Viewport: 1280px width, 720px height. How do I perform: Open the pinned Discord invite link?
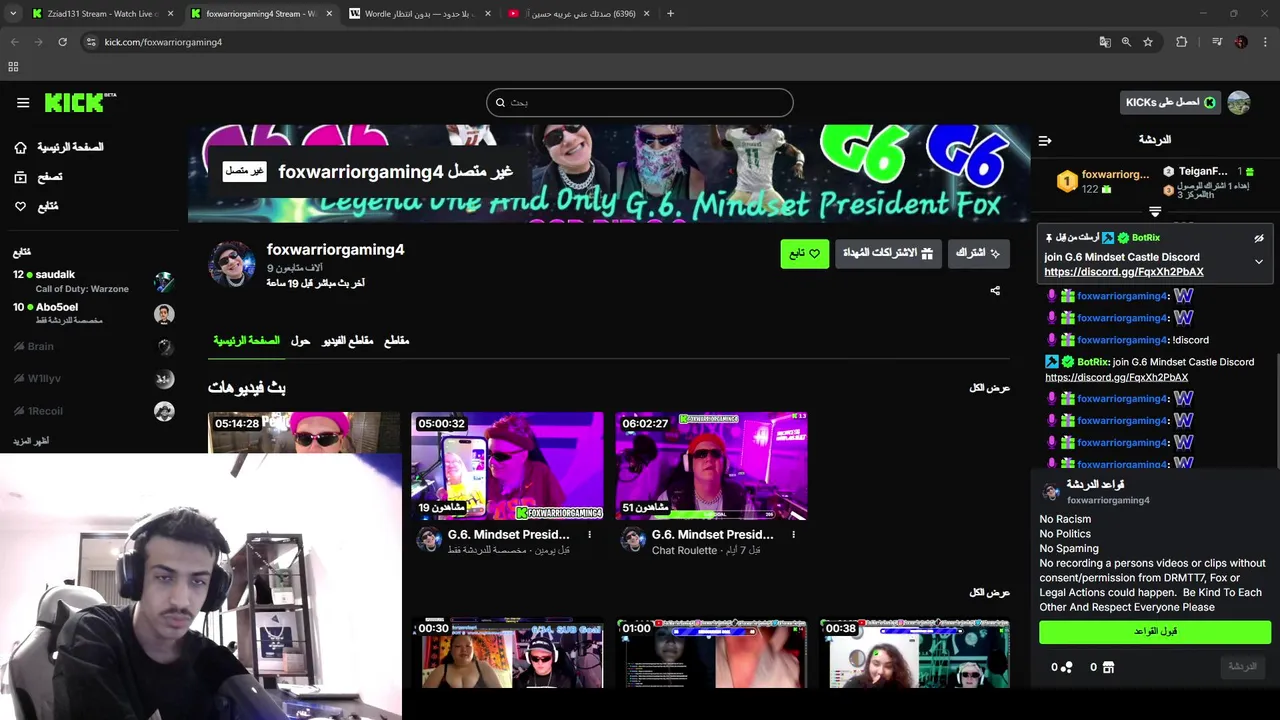tap(1124, 272)
